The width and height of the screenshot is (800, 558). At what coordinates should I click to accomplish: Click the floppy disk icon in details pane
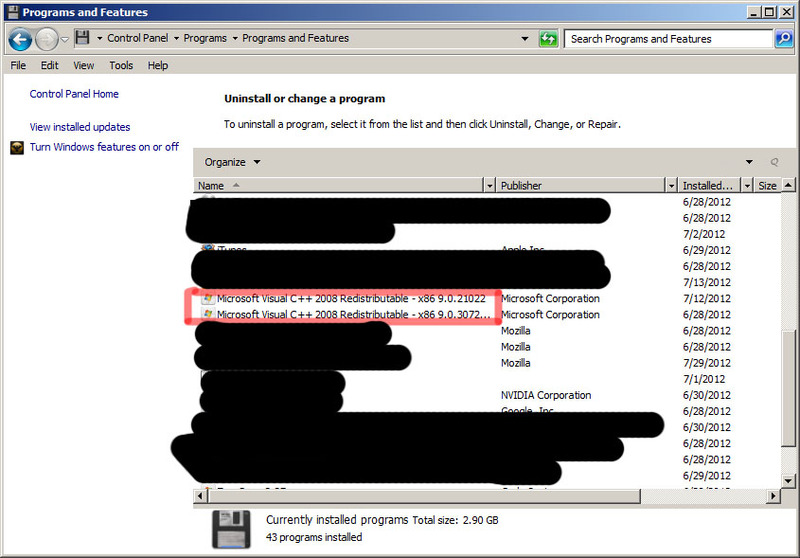click(x=231, y=528)
